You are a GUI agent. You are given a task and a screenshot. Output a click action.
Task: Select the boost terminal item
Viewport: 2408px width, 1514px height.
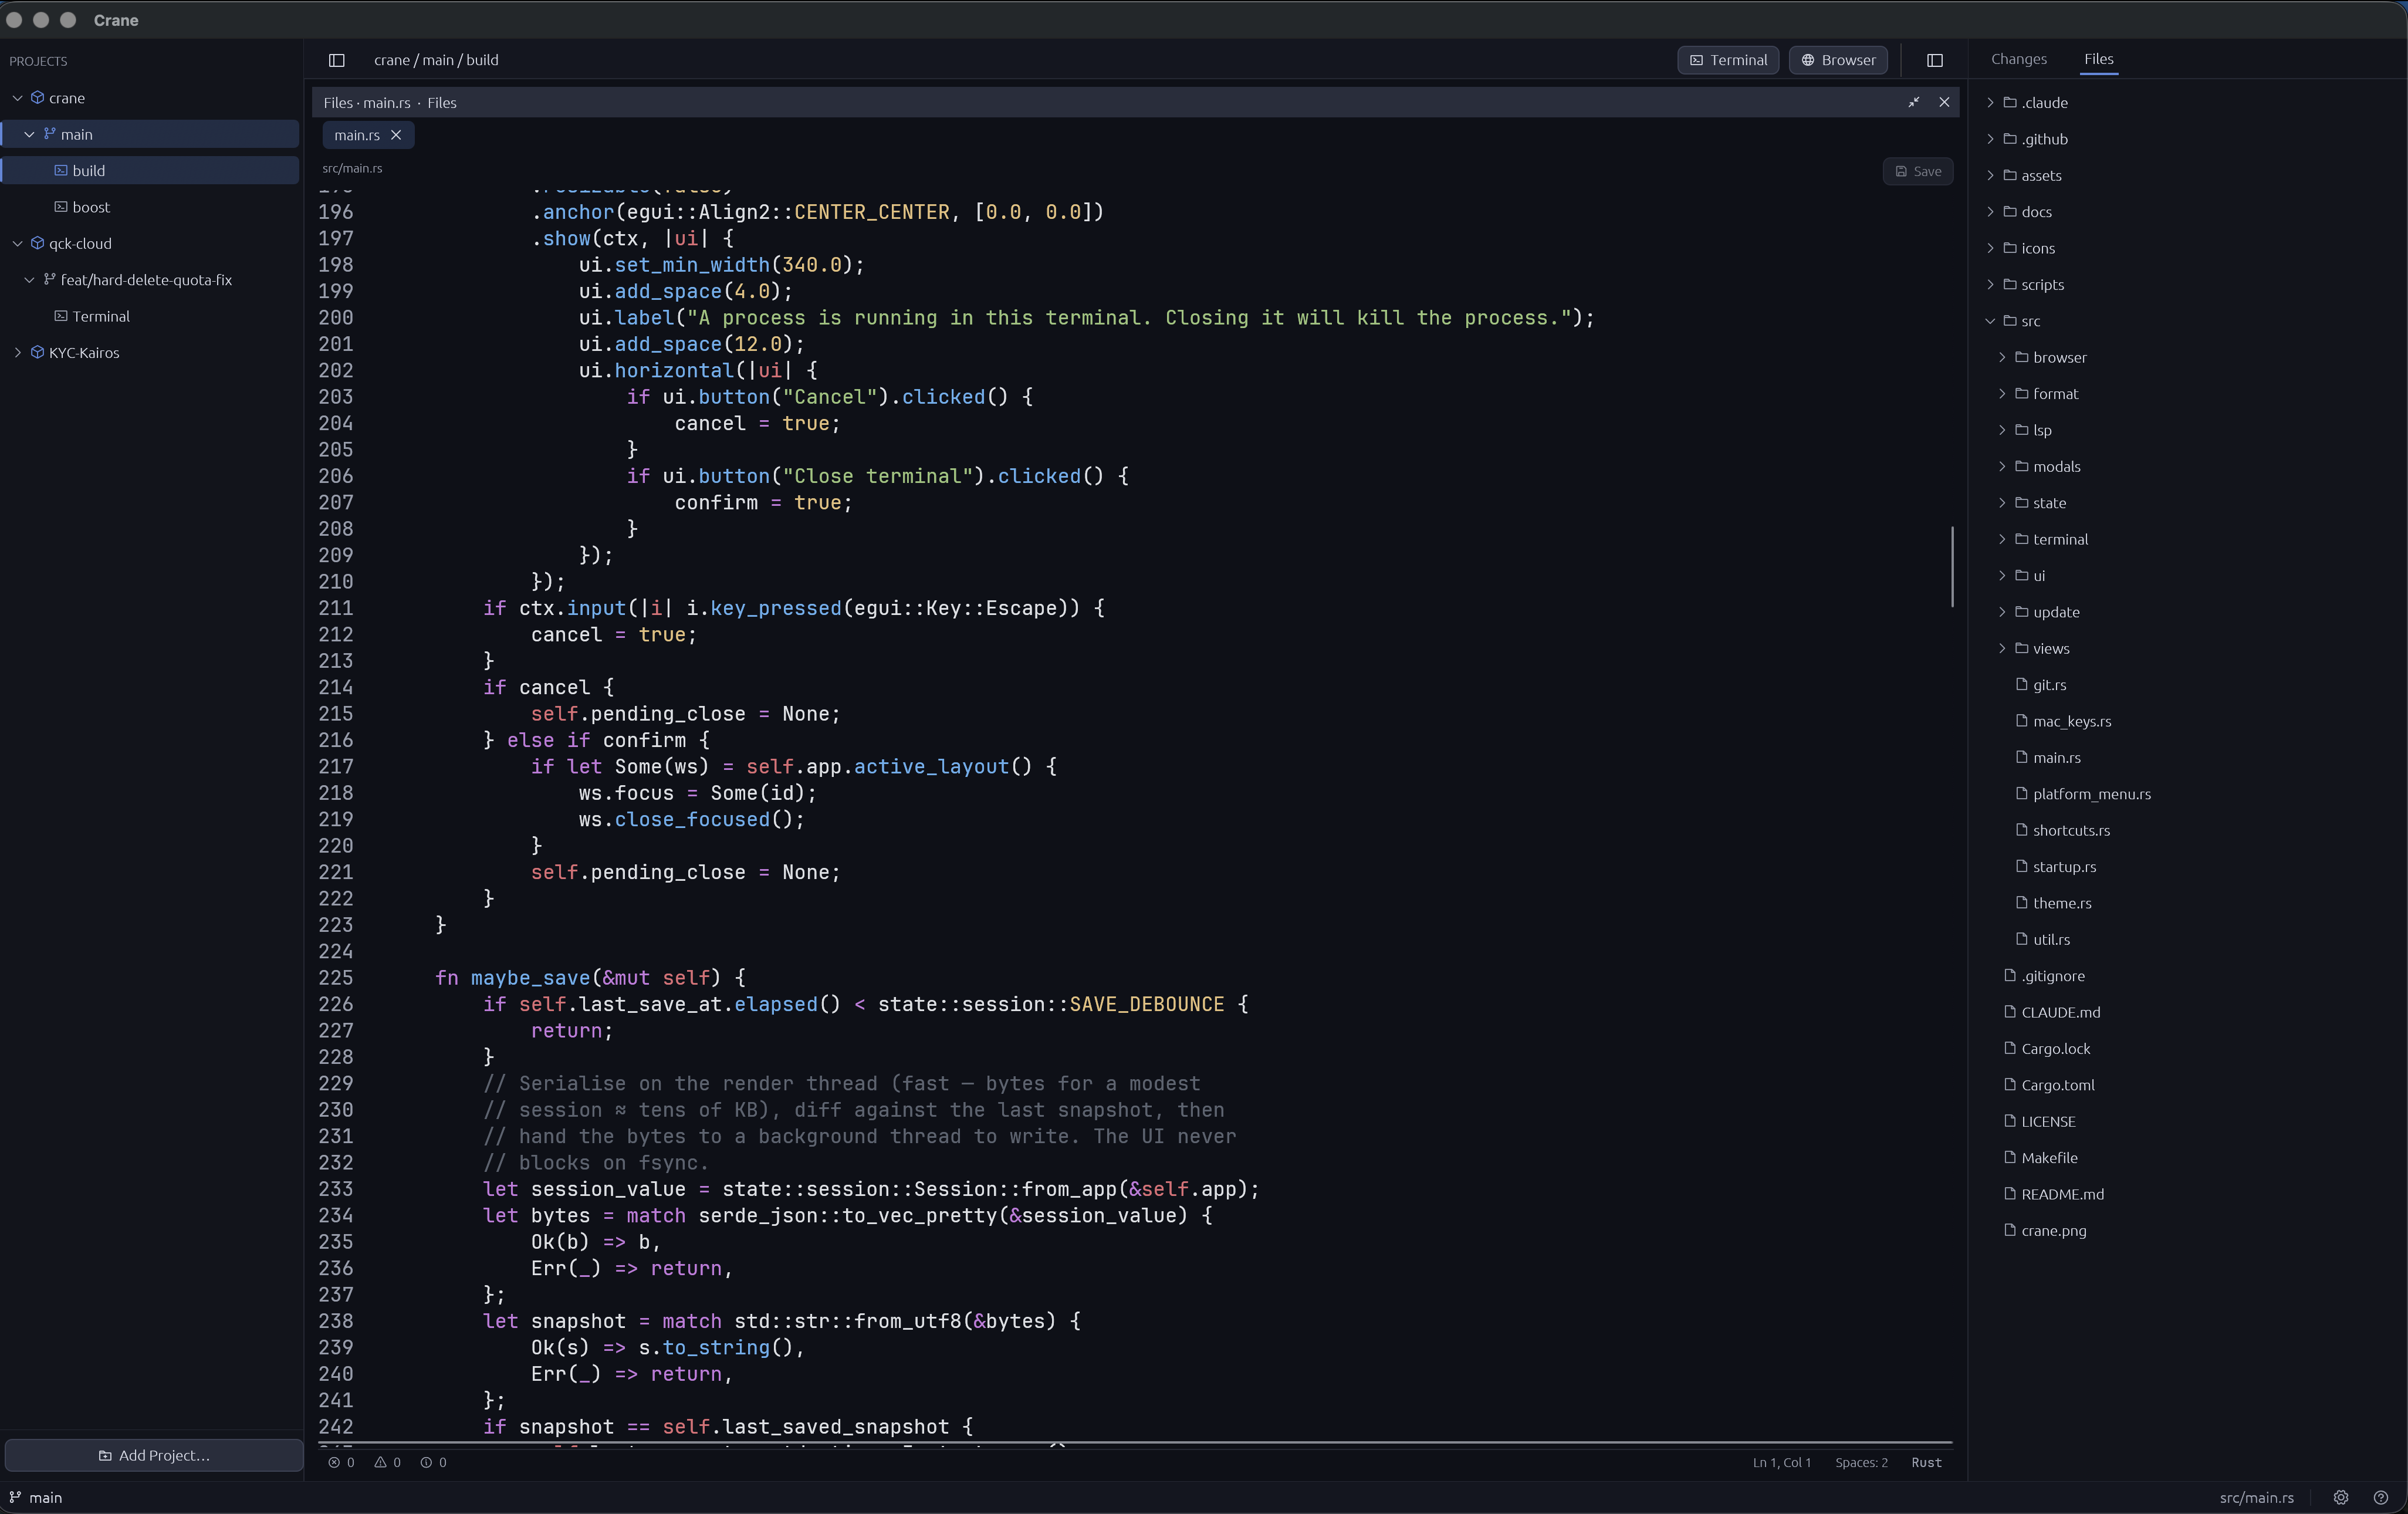(150, 207)
